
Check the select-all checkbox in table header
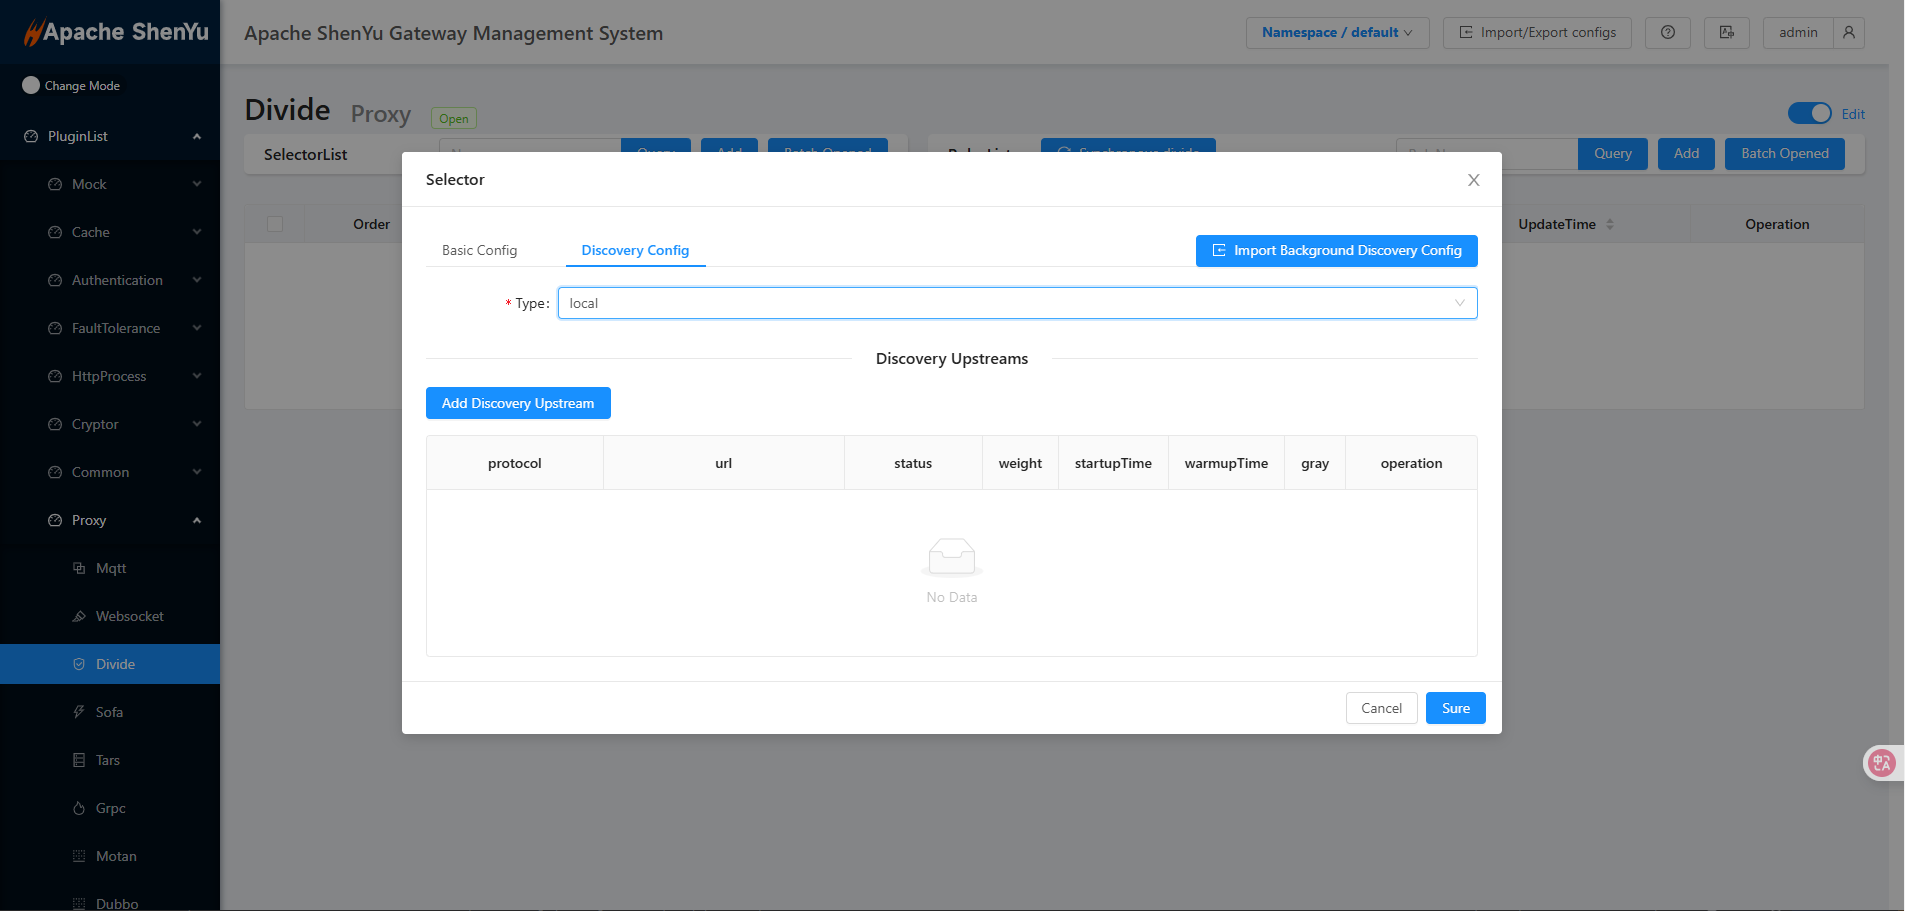point(275,224)
